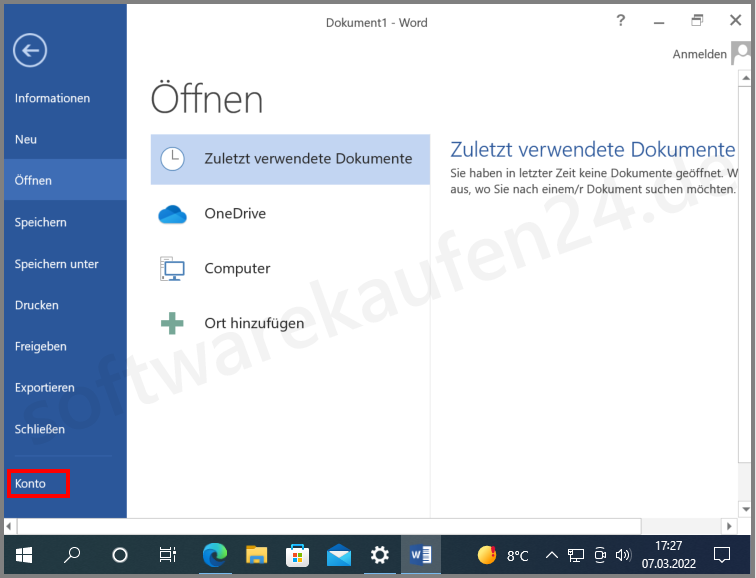Click the Neu menu entry
Screen dimensions: 756x578
coord(26,140)
